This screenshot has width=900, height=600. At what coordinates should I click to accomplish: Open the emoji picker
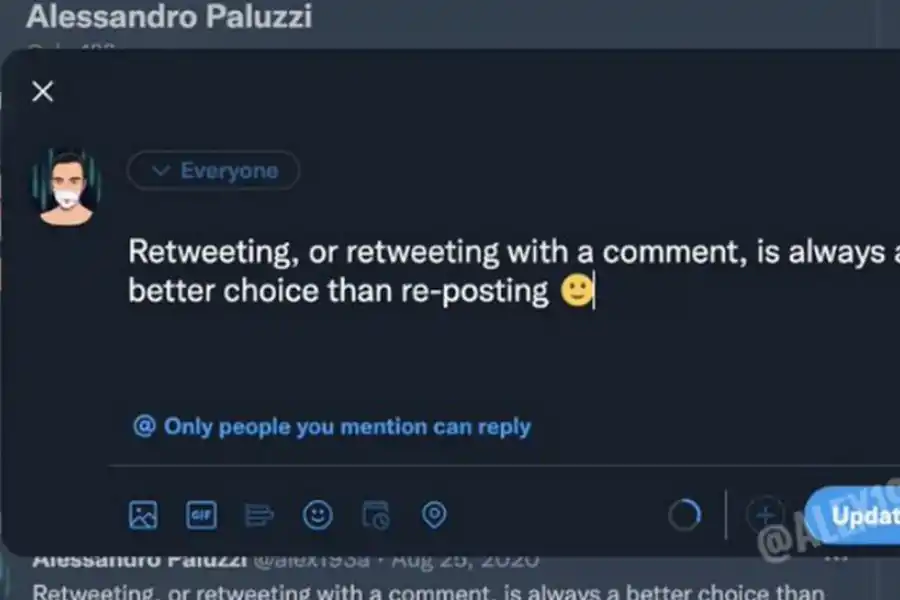317,515
